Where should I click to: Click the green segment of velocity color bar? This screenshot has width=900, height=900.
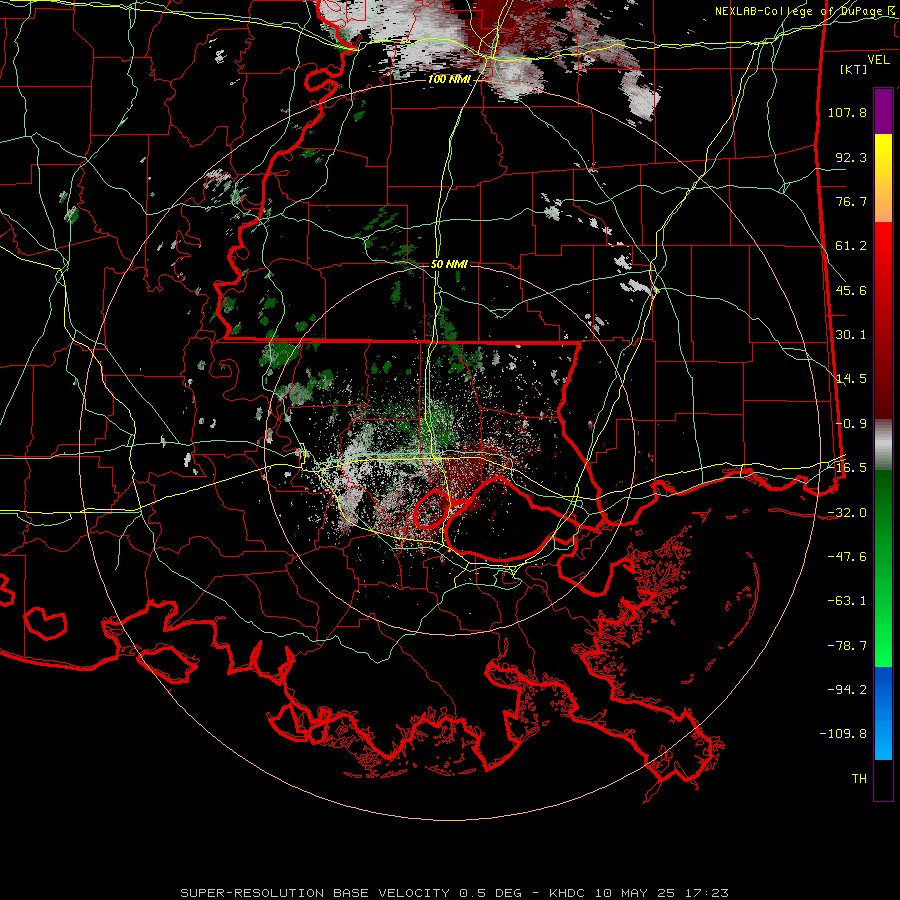883,568
